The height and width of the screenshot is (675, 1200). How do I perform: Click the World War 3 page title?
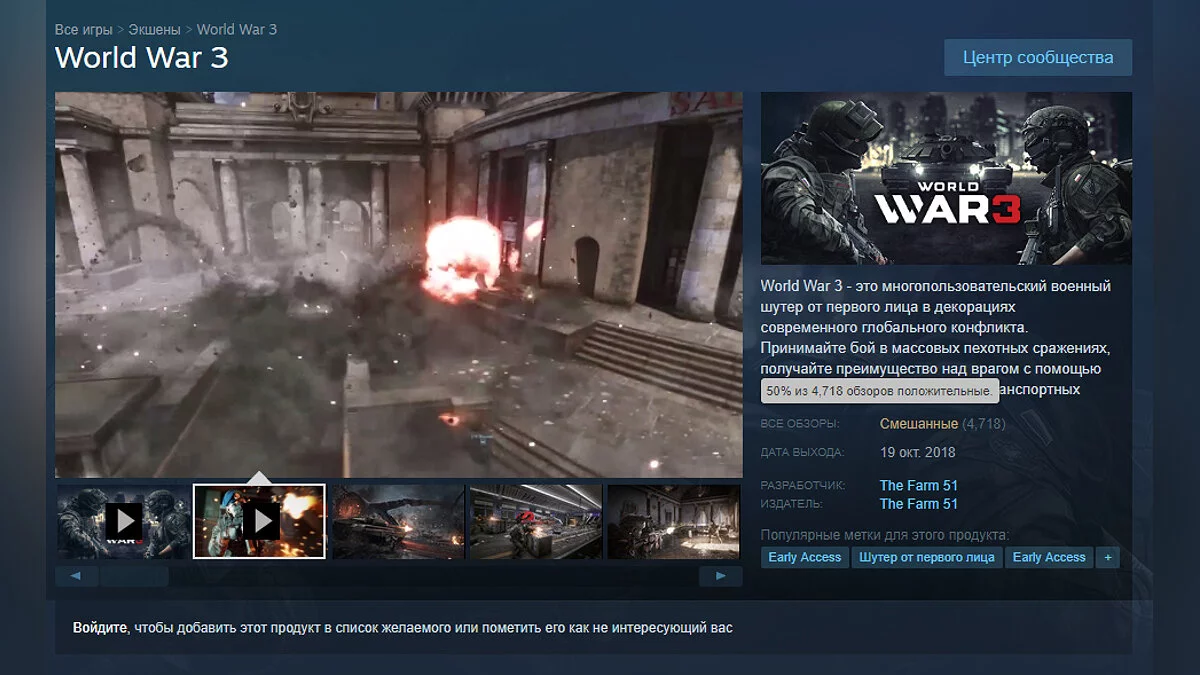pyautogui.click(x=142, y=57)
